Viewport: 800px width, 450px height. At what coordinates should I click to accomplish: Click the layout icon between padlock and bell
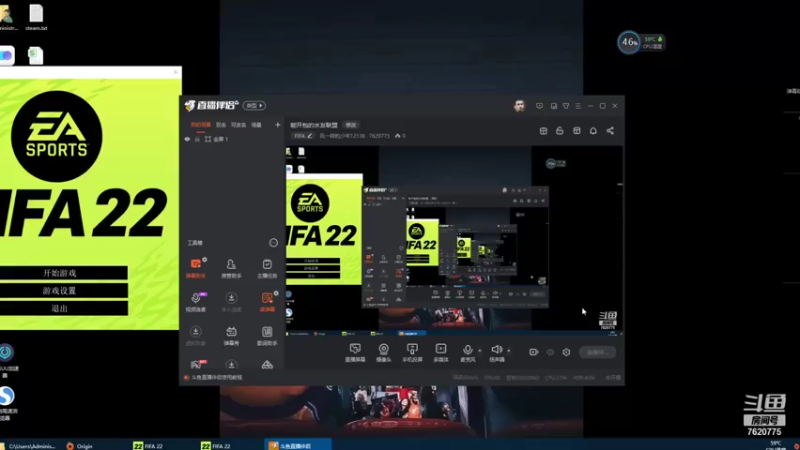pos(577,131)
